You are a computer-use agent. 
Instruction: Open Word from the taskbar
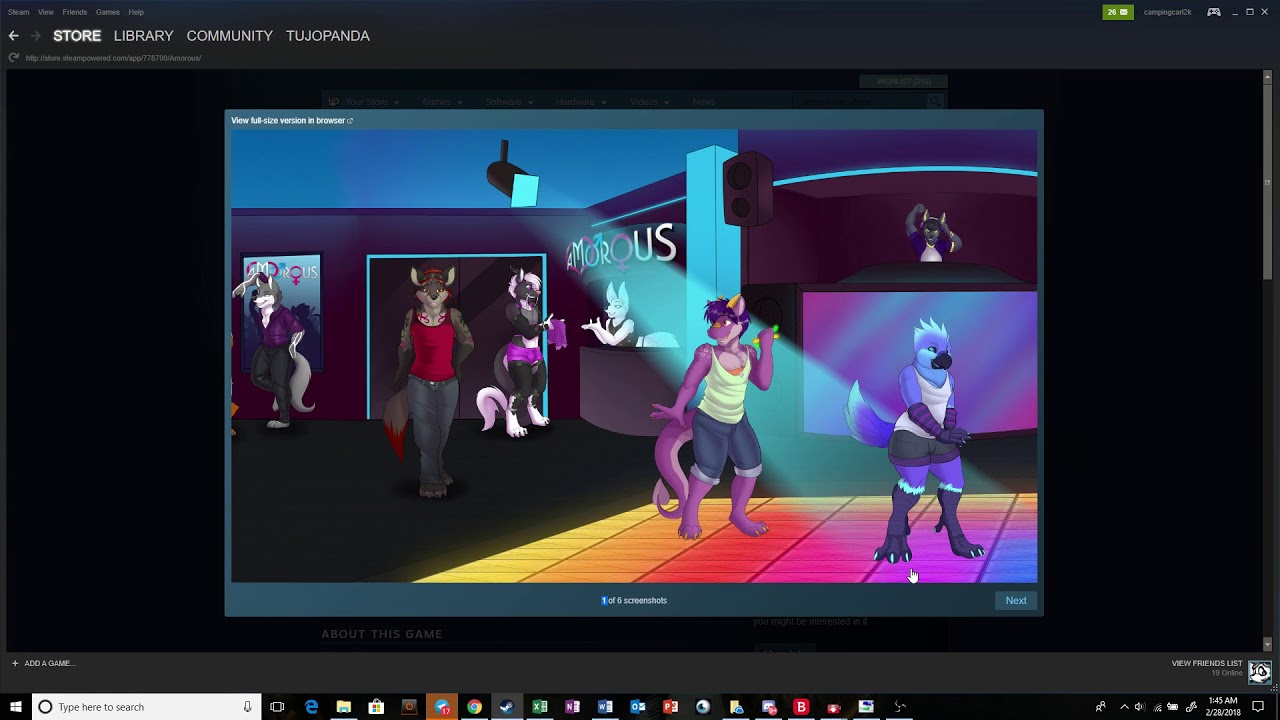(605, 707)
